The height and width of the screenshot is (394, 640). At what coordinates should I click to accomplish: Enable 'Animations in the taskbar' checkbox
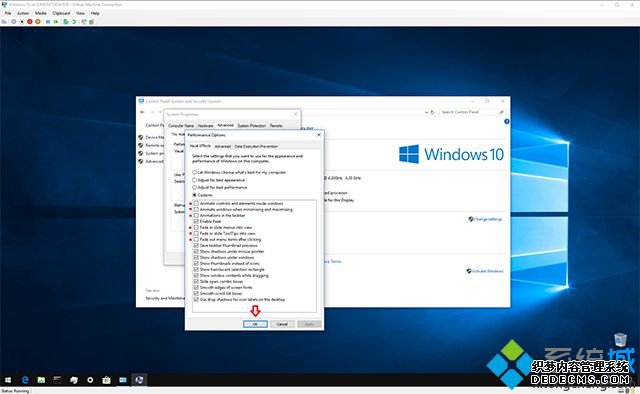(x=196, y=215)
